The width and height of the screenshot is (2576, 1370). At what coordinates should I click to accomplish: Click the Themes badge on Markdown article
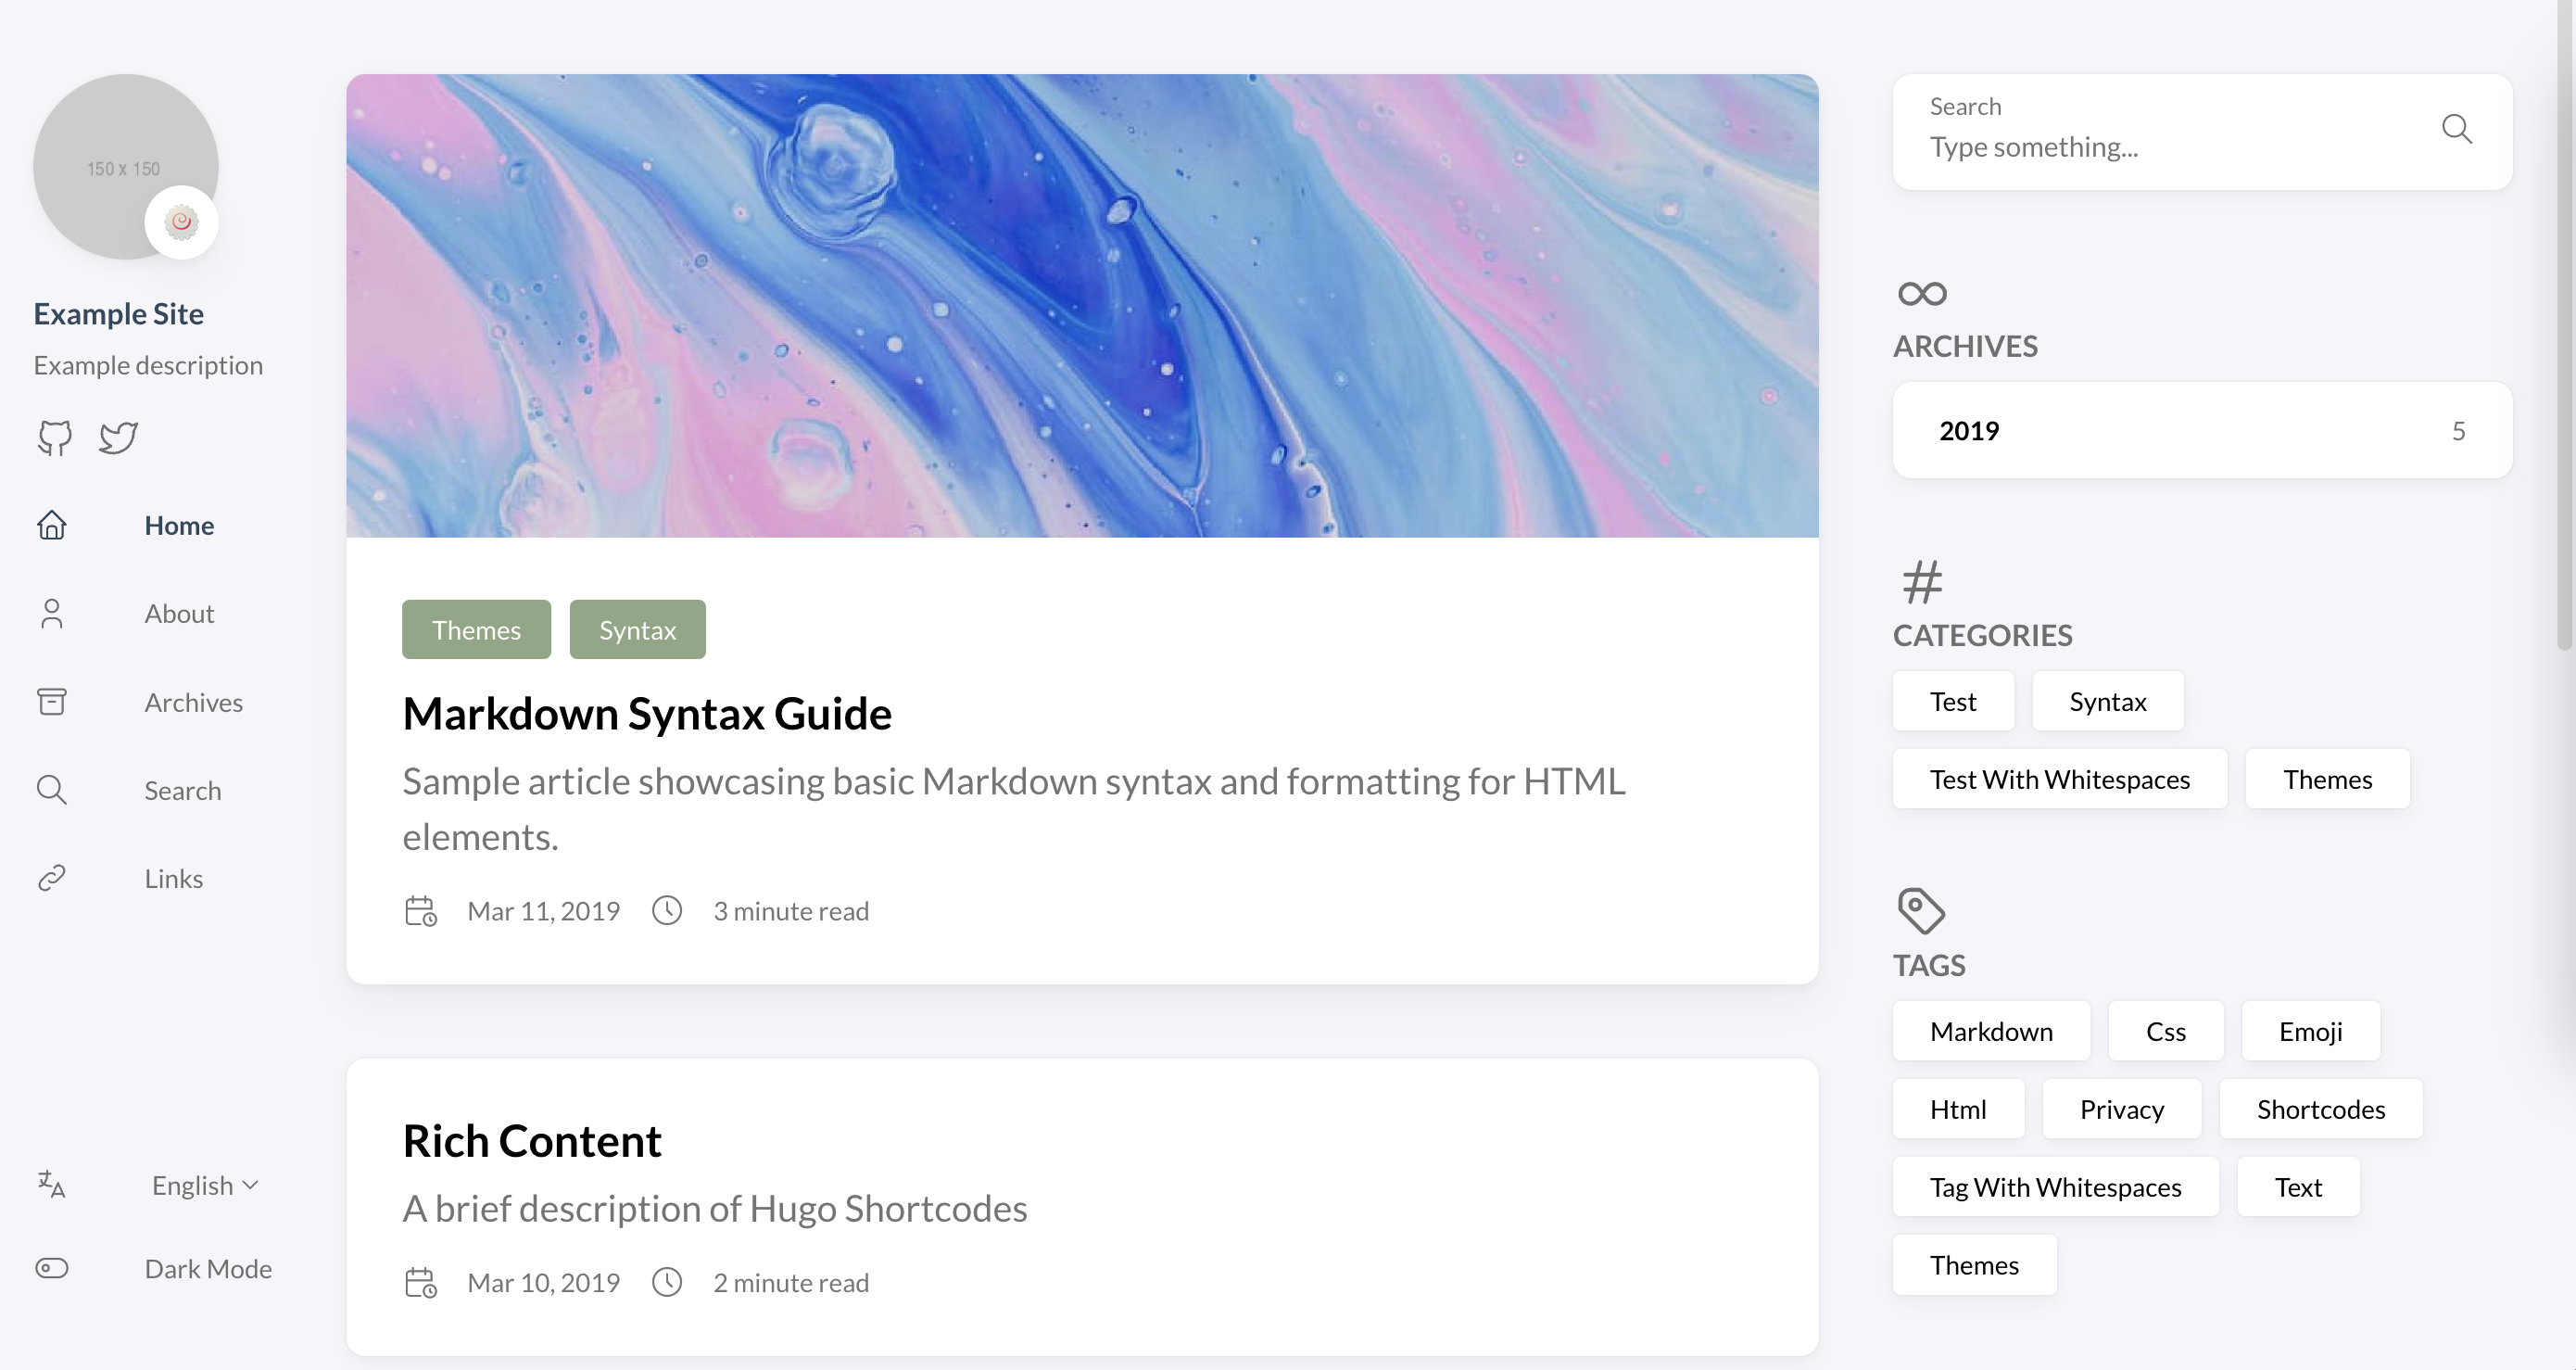[x=475, y=628]
